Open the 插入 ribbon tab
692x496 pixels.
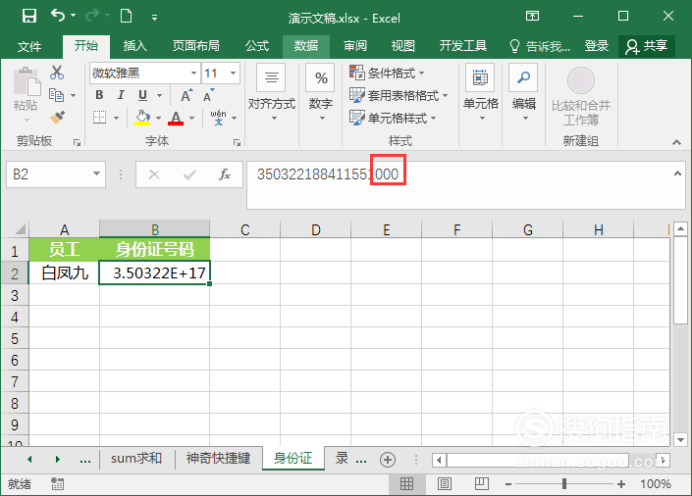coord(135,46)
